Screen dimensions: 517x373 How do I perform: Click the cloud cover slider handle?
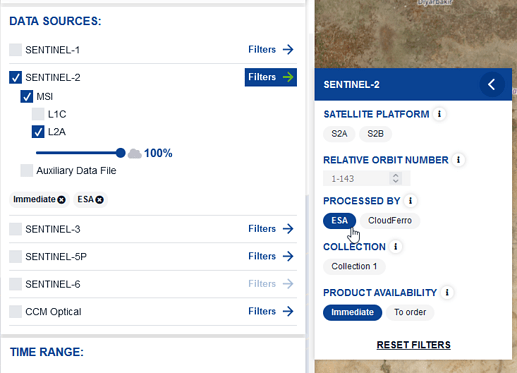(x=120, y=153)
